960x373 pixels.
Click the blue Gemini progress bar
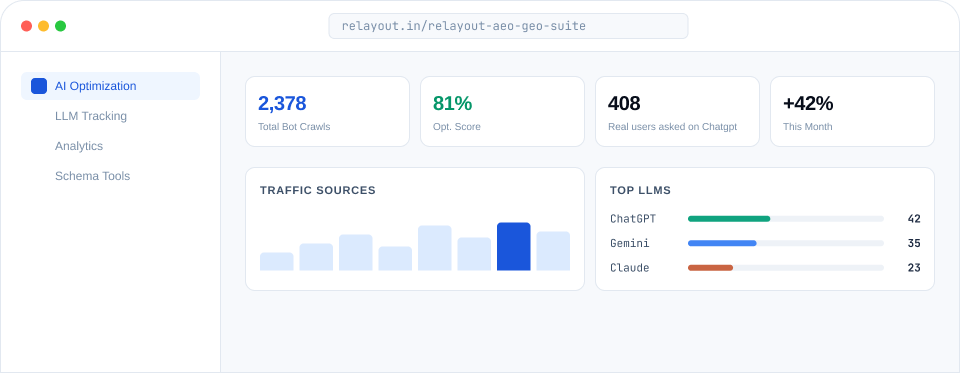[x=722, y=243]
